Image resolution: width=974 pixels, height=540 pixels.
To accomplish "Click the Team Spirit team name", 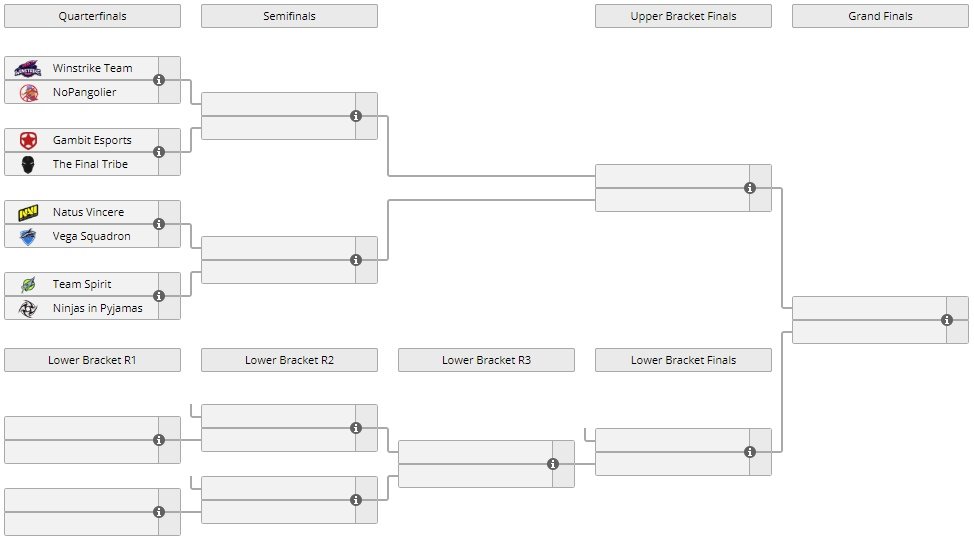I will [82, 284].
